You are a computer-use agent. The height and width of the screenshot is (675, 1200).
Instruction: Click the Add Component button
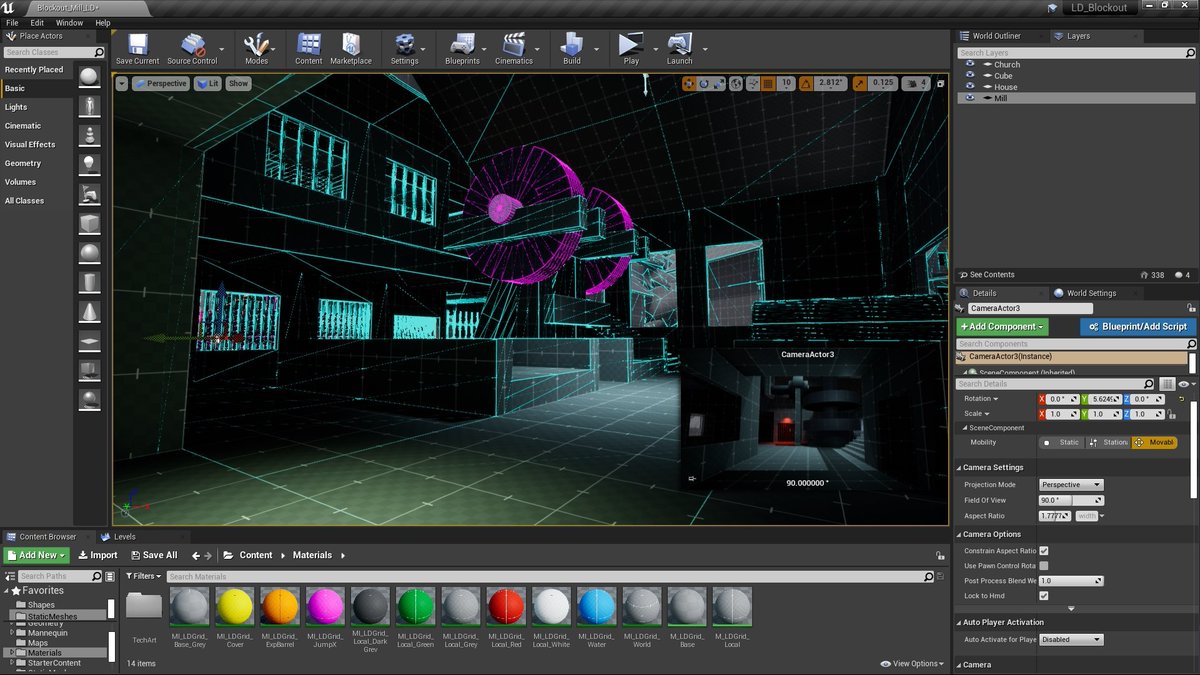(1002, 327)
